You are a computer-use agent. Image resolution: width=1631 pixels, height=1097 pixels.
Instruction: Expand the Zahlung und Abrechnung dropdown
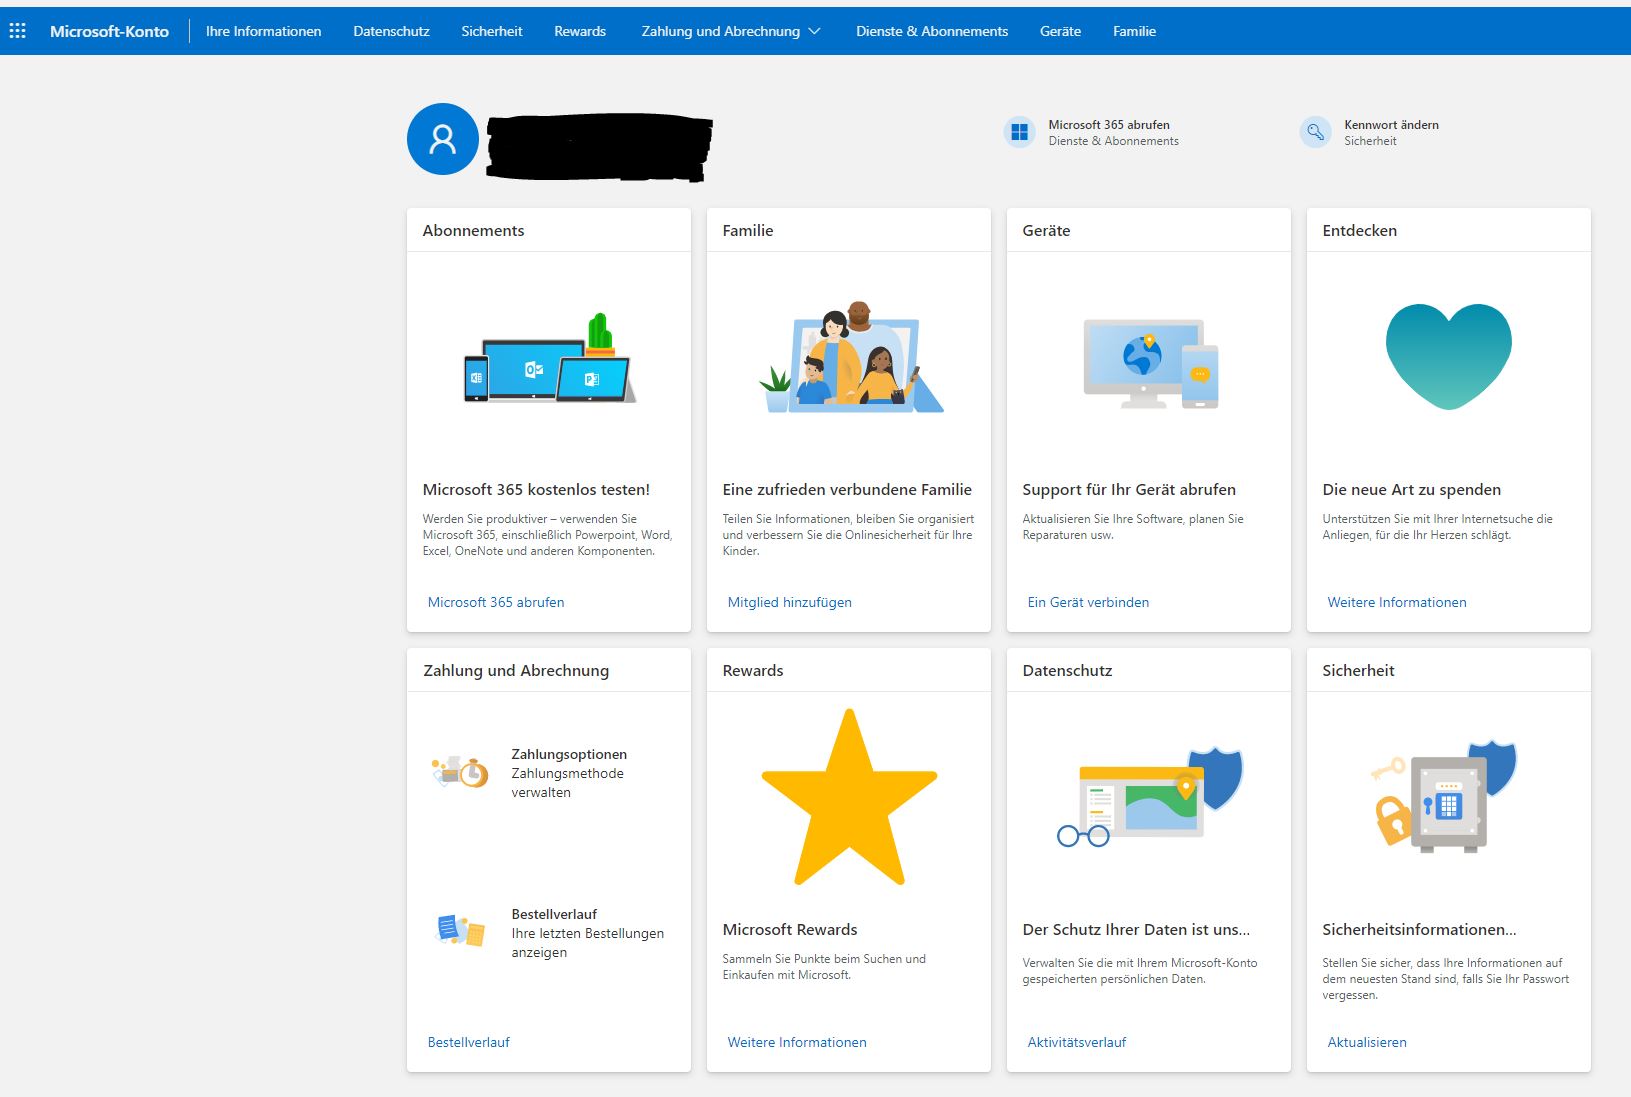(731, 31)
